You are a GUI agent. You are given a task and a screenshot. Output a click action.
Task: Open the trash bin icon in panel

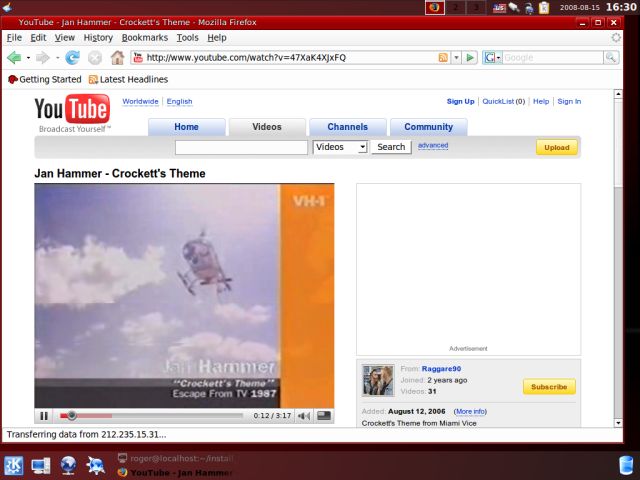(x=626, y=466)
